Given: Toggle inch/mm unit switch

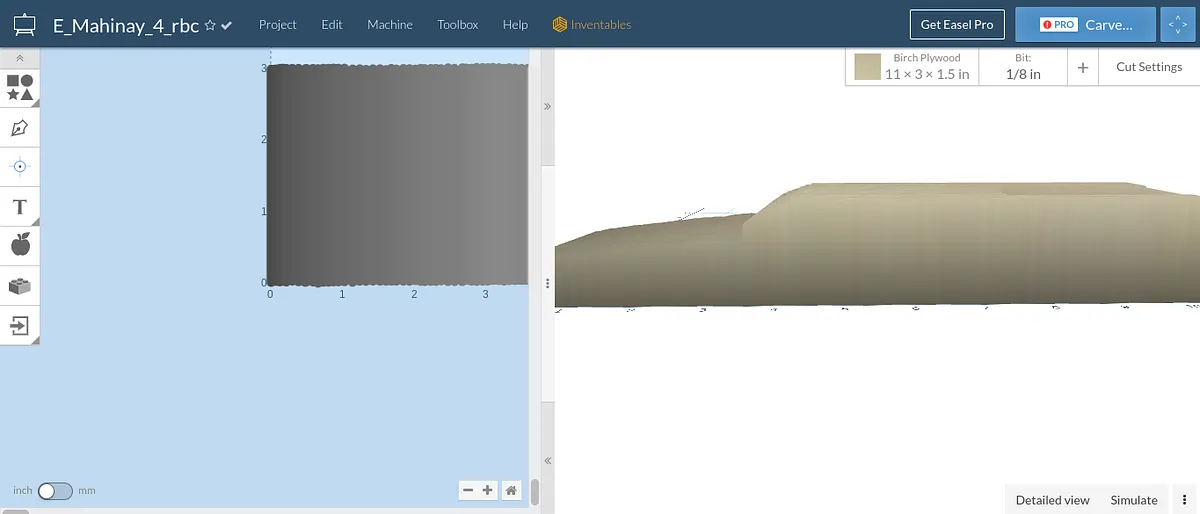Looking at the screenshot, I should (55, 491).
